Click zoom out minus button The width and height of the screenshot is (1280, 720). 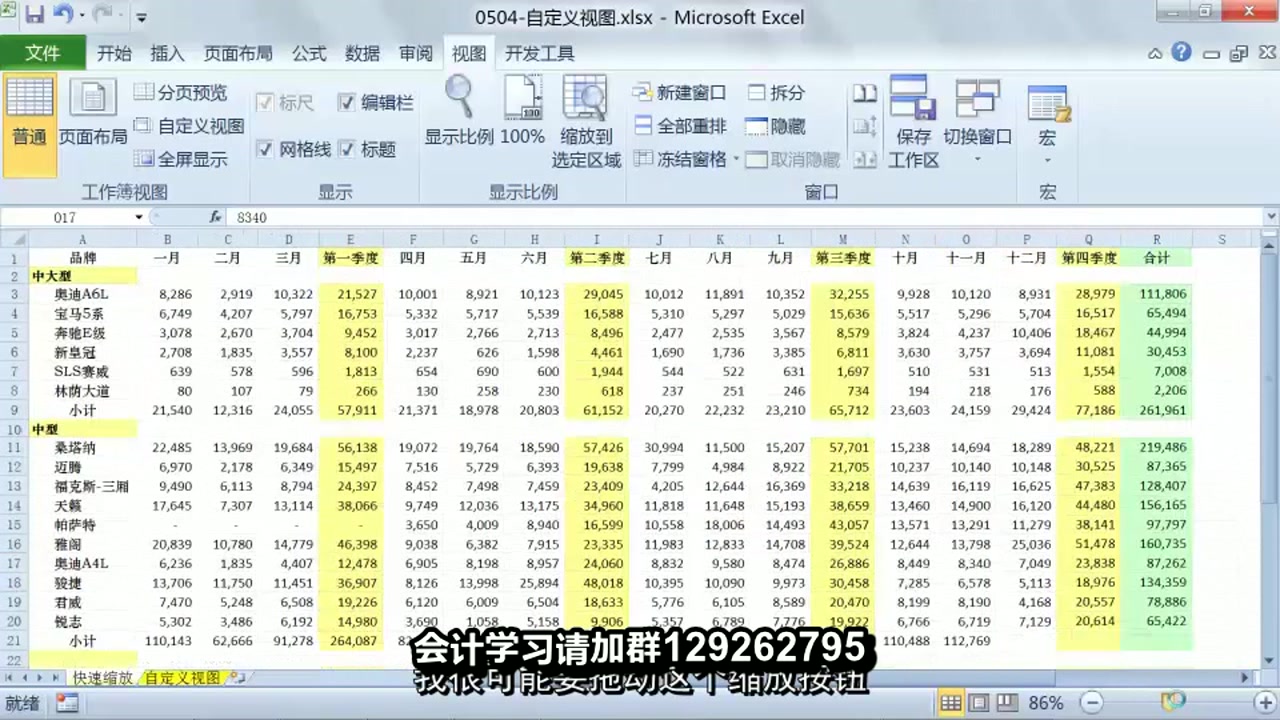click(1092, 703)
